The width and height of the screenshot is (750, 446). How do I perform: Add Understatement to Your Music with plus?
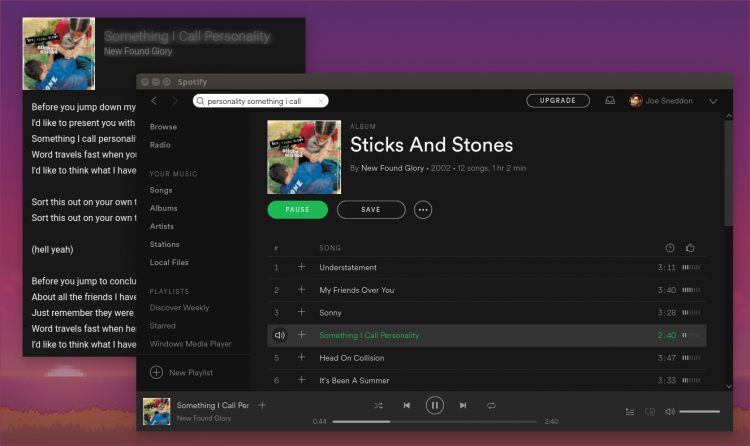(301, 267)
